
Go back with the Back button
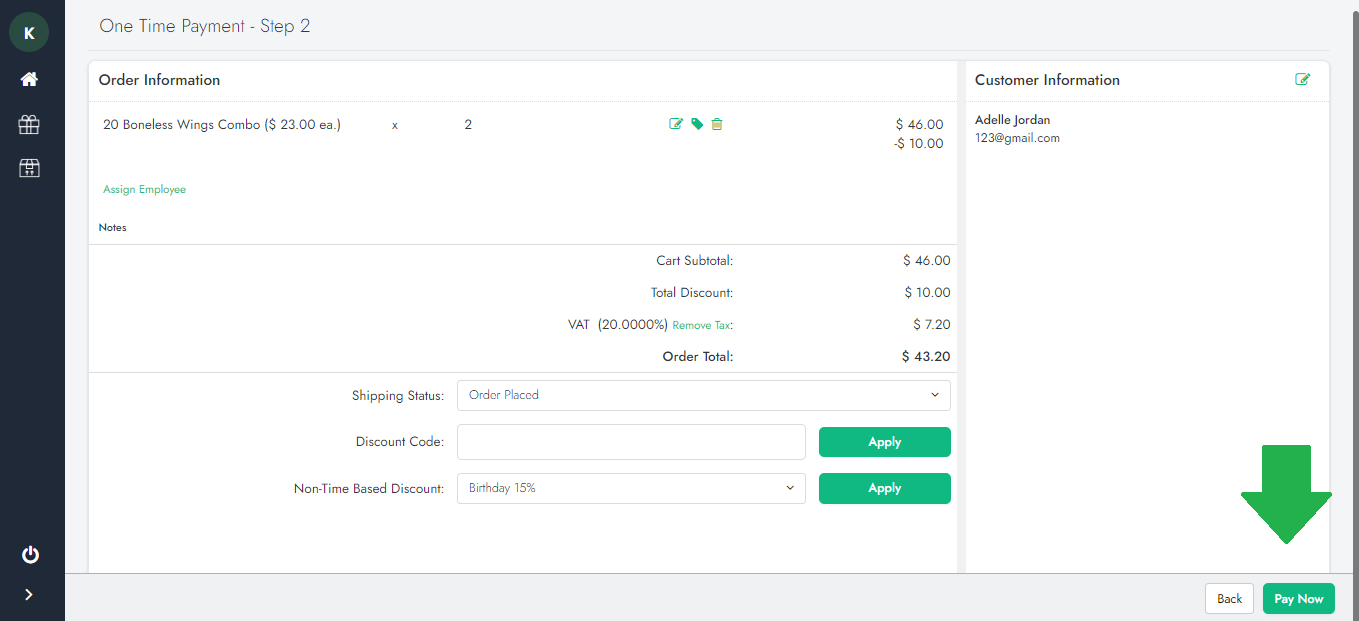coord(1229,599)
